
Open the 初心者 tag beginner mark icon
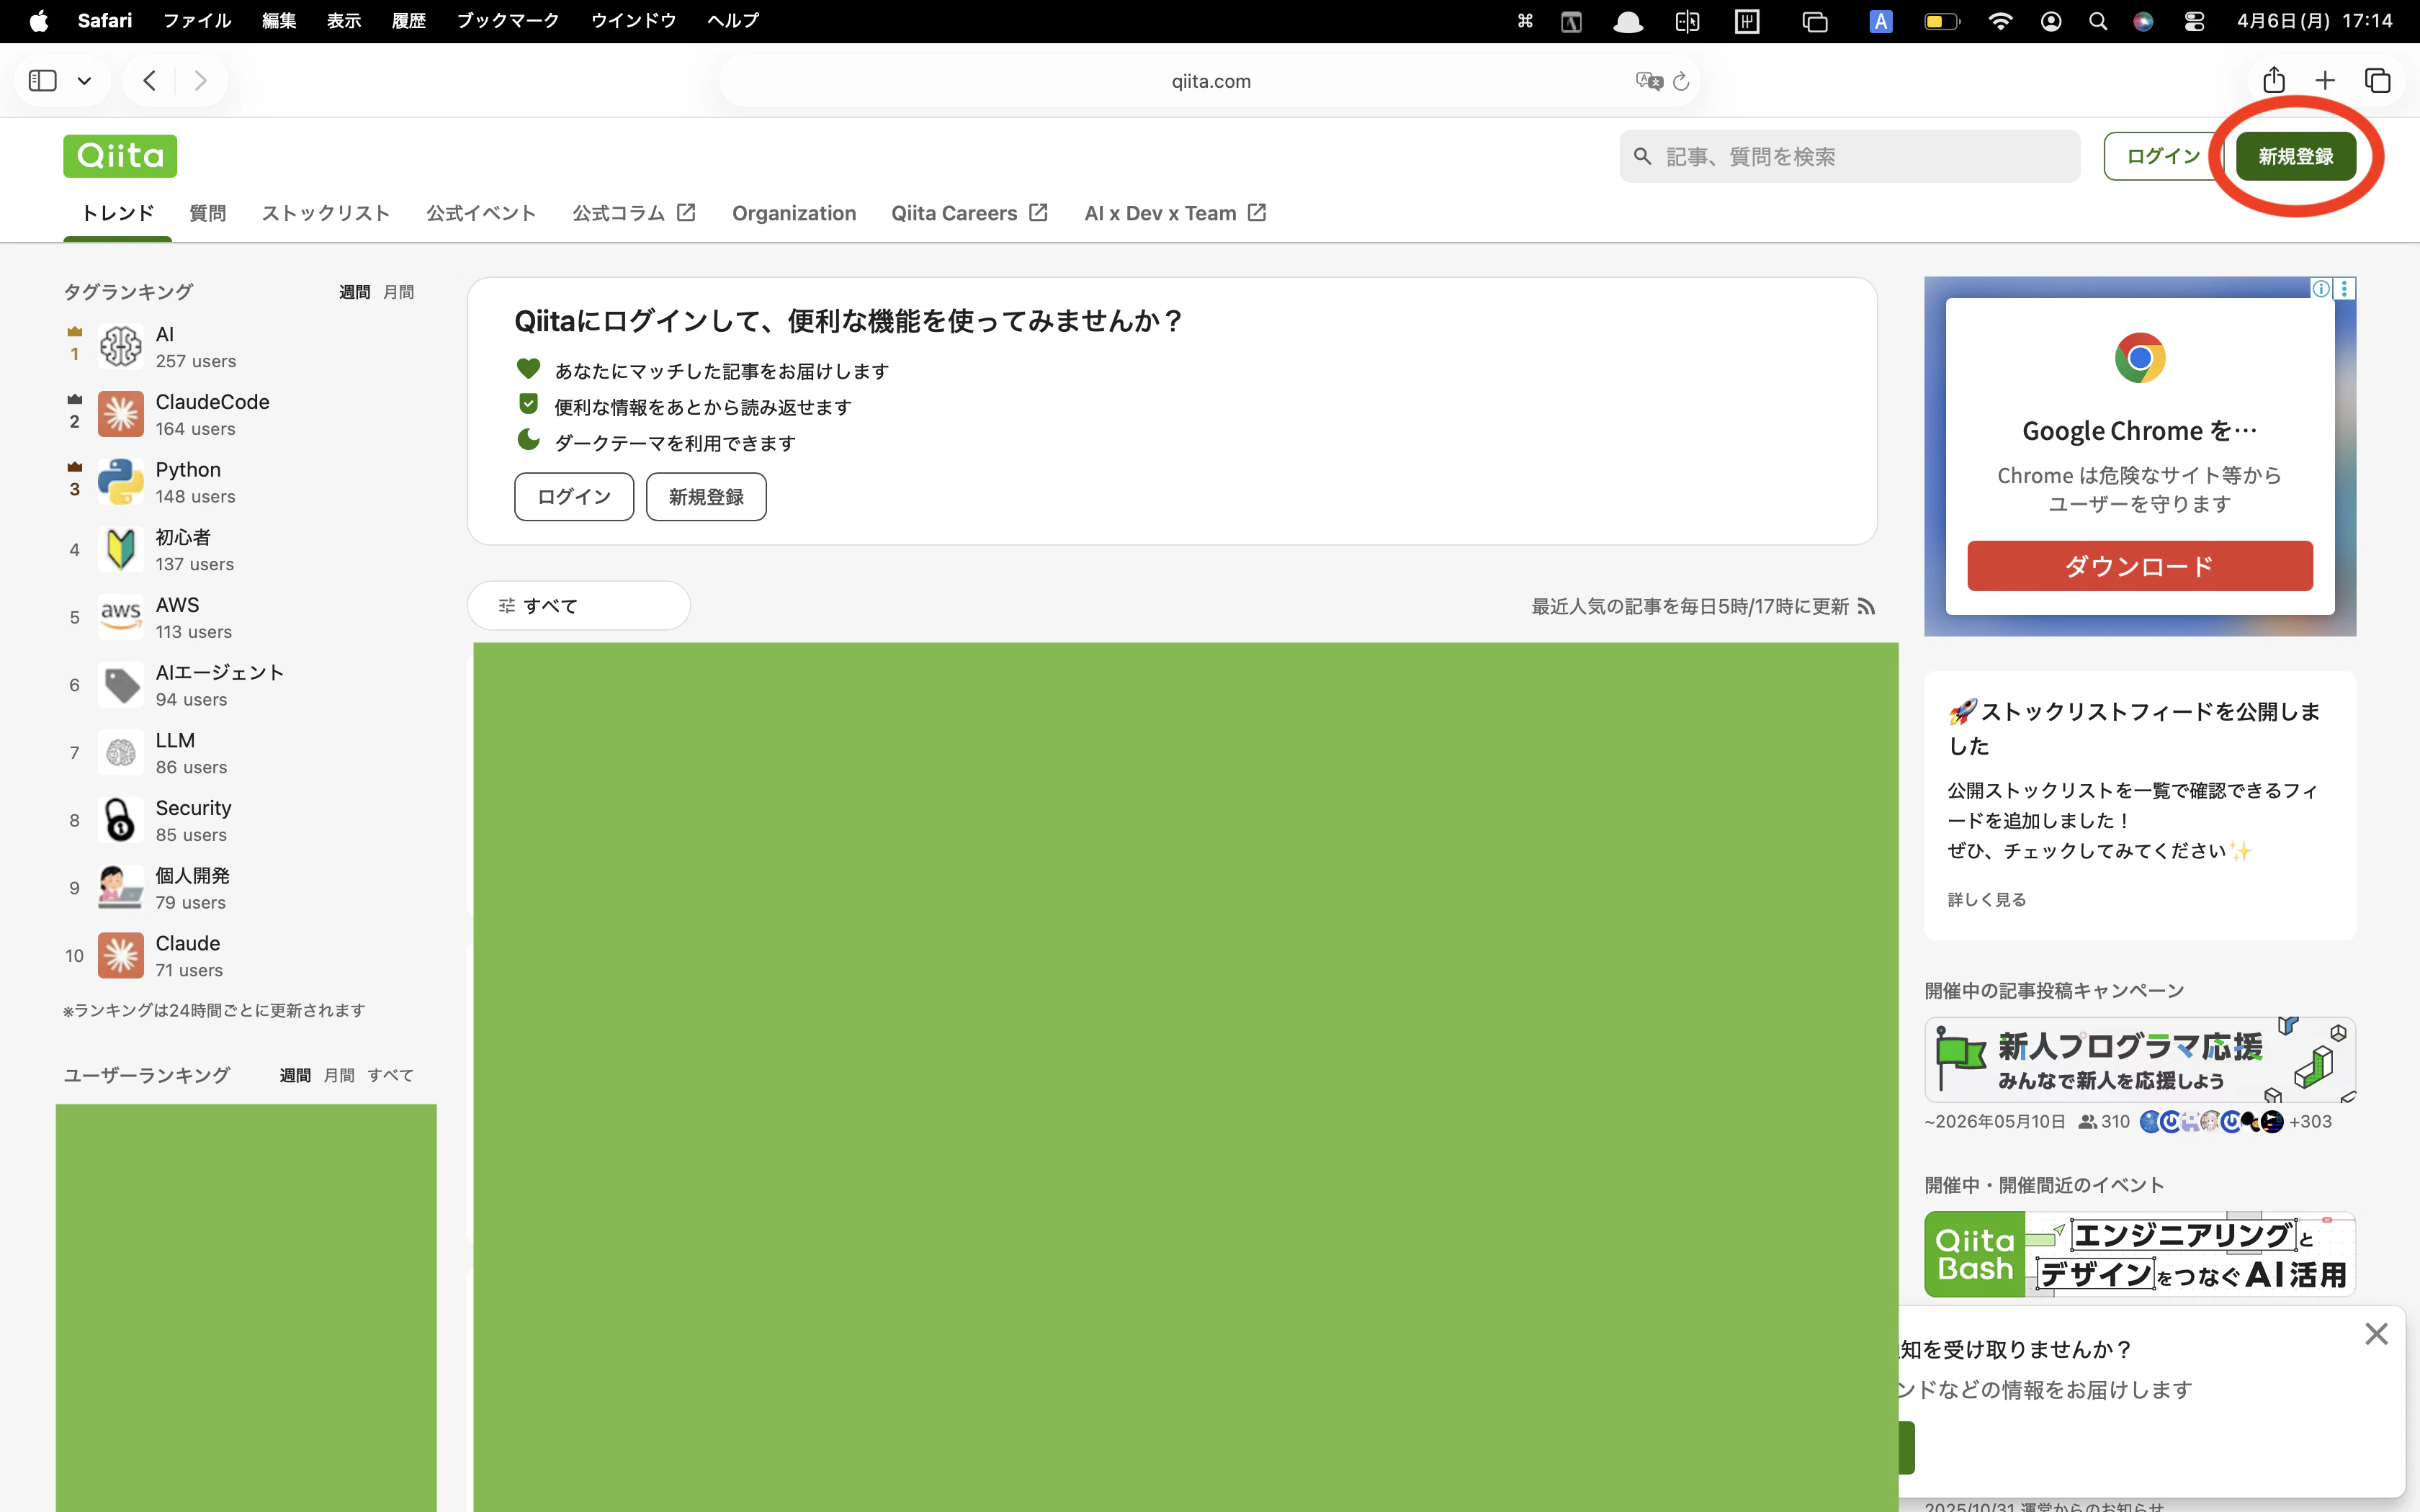[x=121, y=550]
